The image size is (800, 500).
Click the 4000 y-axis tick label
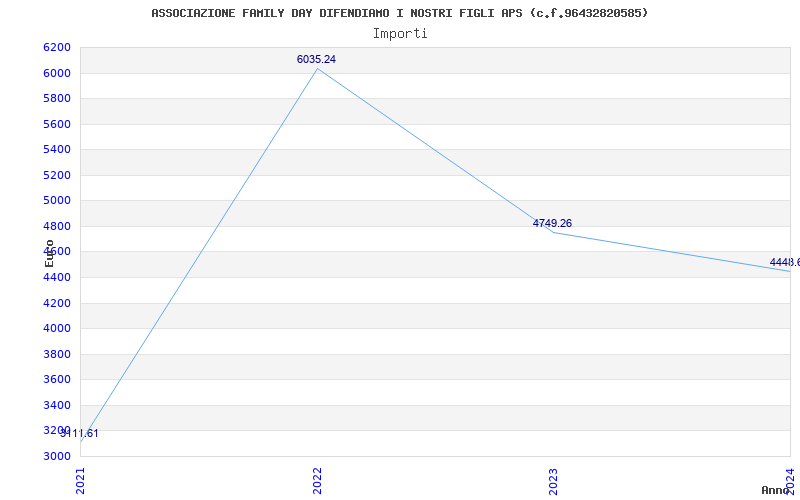(57, 329)
